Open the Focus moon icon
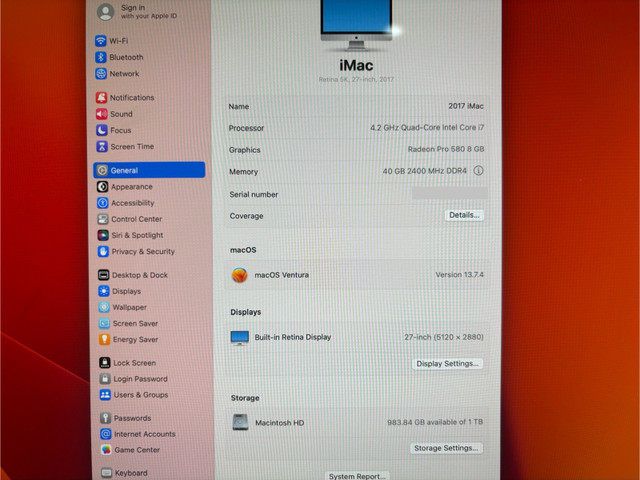The width and height of the screenshot is (640, 480). (x=102, y=130)
